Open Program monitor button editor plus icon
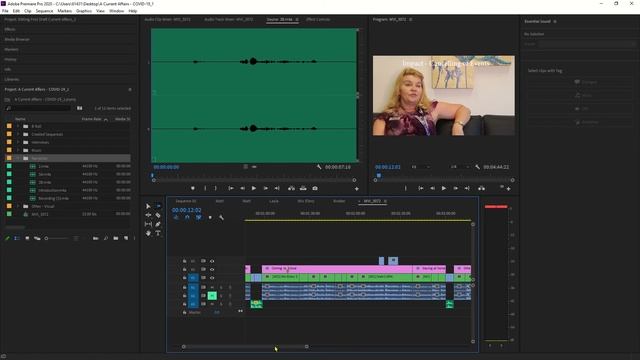The width and height of the screenshot is (640, 360). click(x=508, y=189)
